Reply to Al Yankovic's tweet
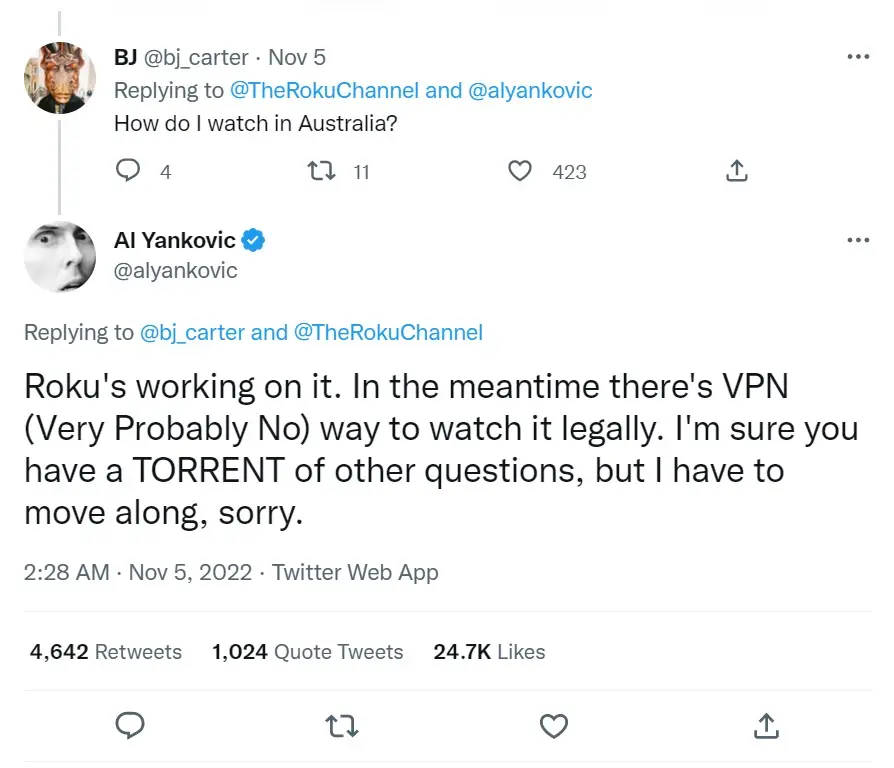Screen dimensions: 894x768 coord(130,726)
